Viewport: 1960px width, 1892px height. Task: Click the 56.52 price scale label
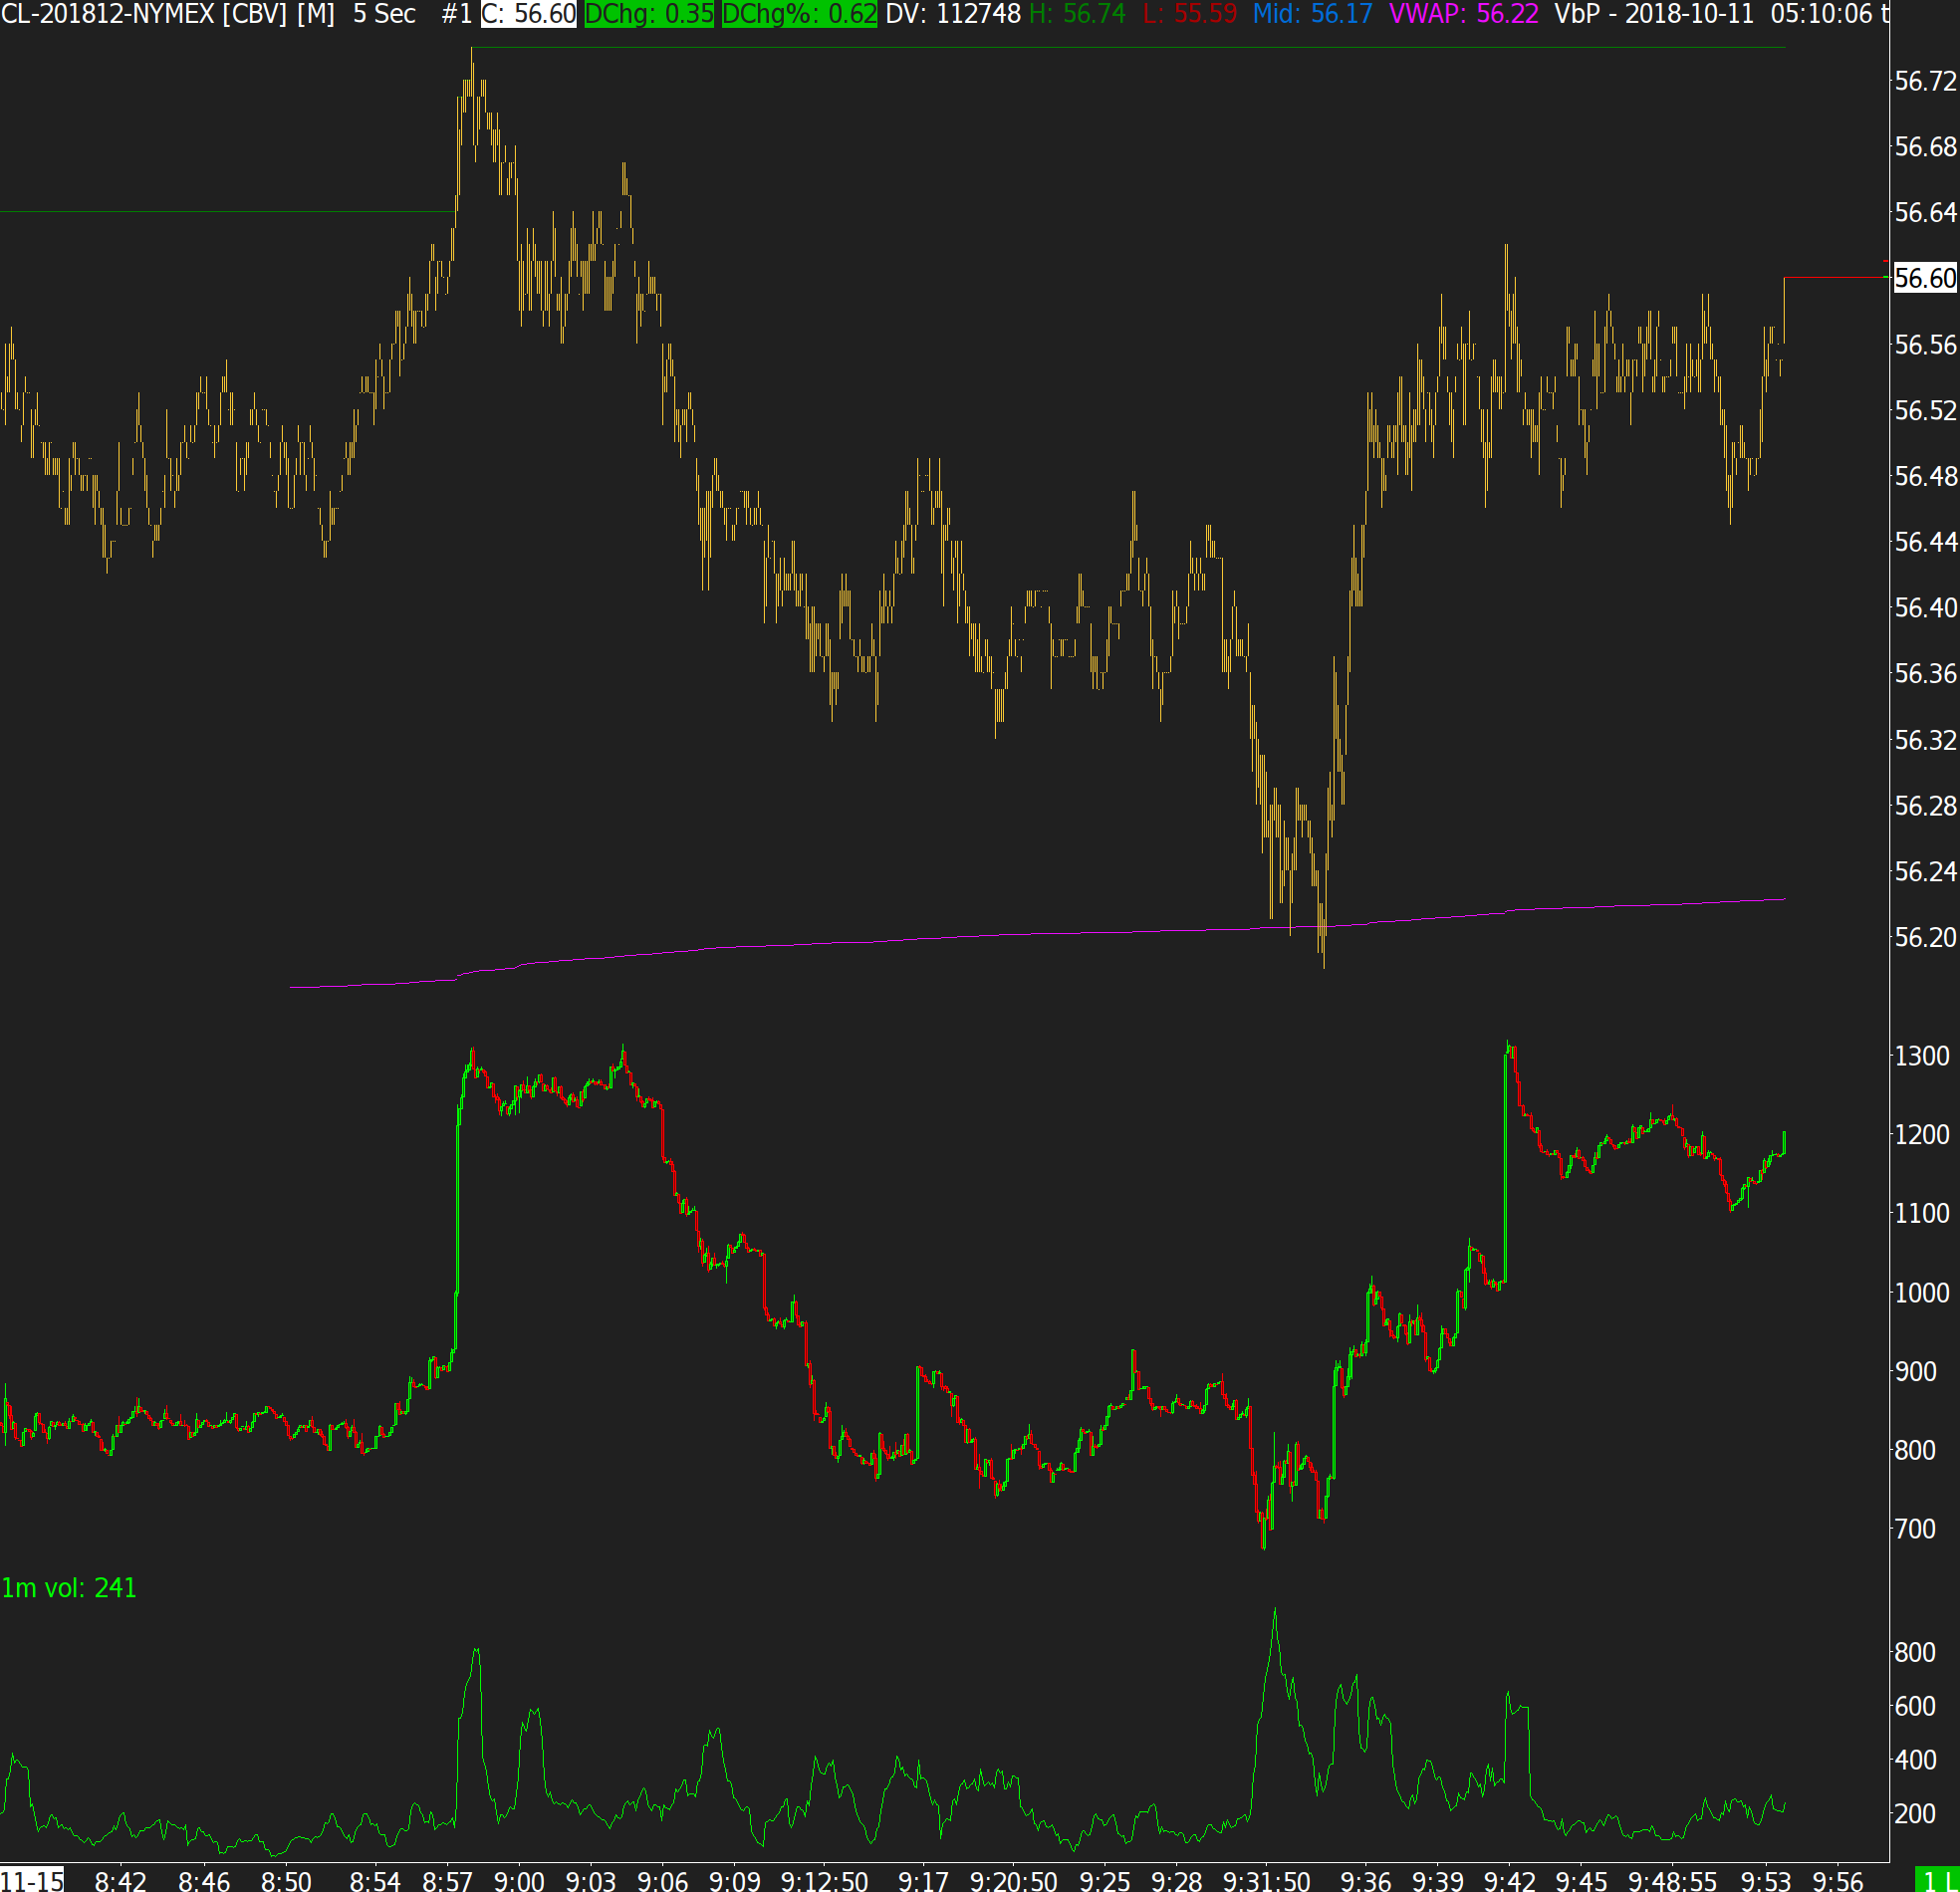pos(1925,411)
